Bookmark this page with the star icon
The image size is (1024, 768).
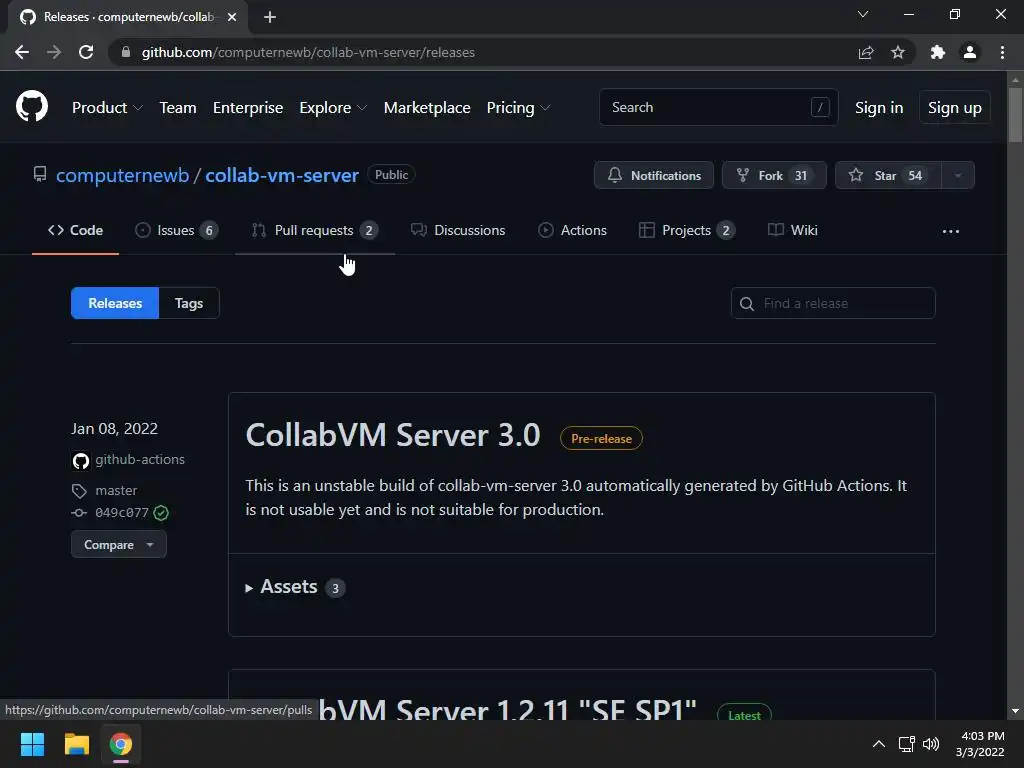898,52
